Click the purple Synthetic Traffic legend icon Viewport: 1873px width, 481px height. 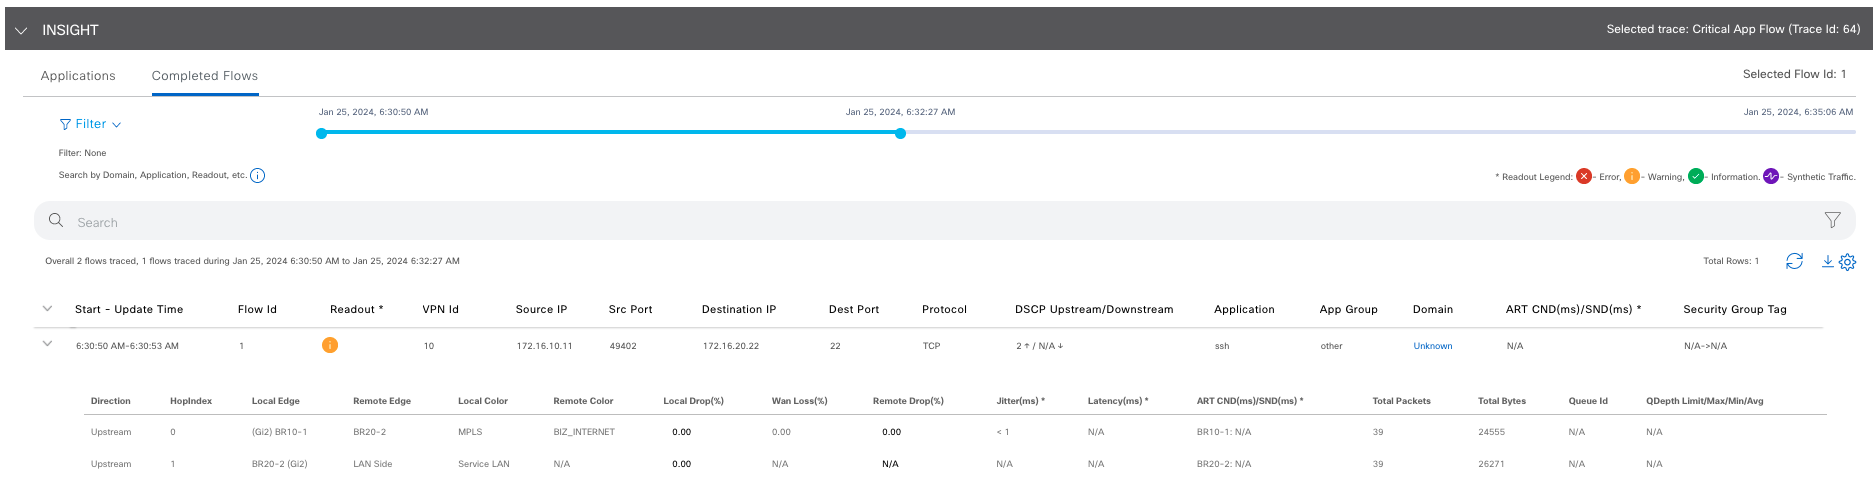[1771, 176]
